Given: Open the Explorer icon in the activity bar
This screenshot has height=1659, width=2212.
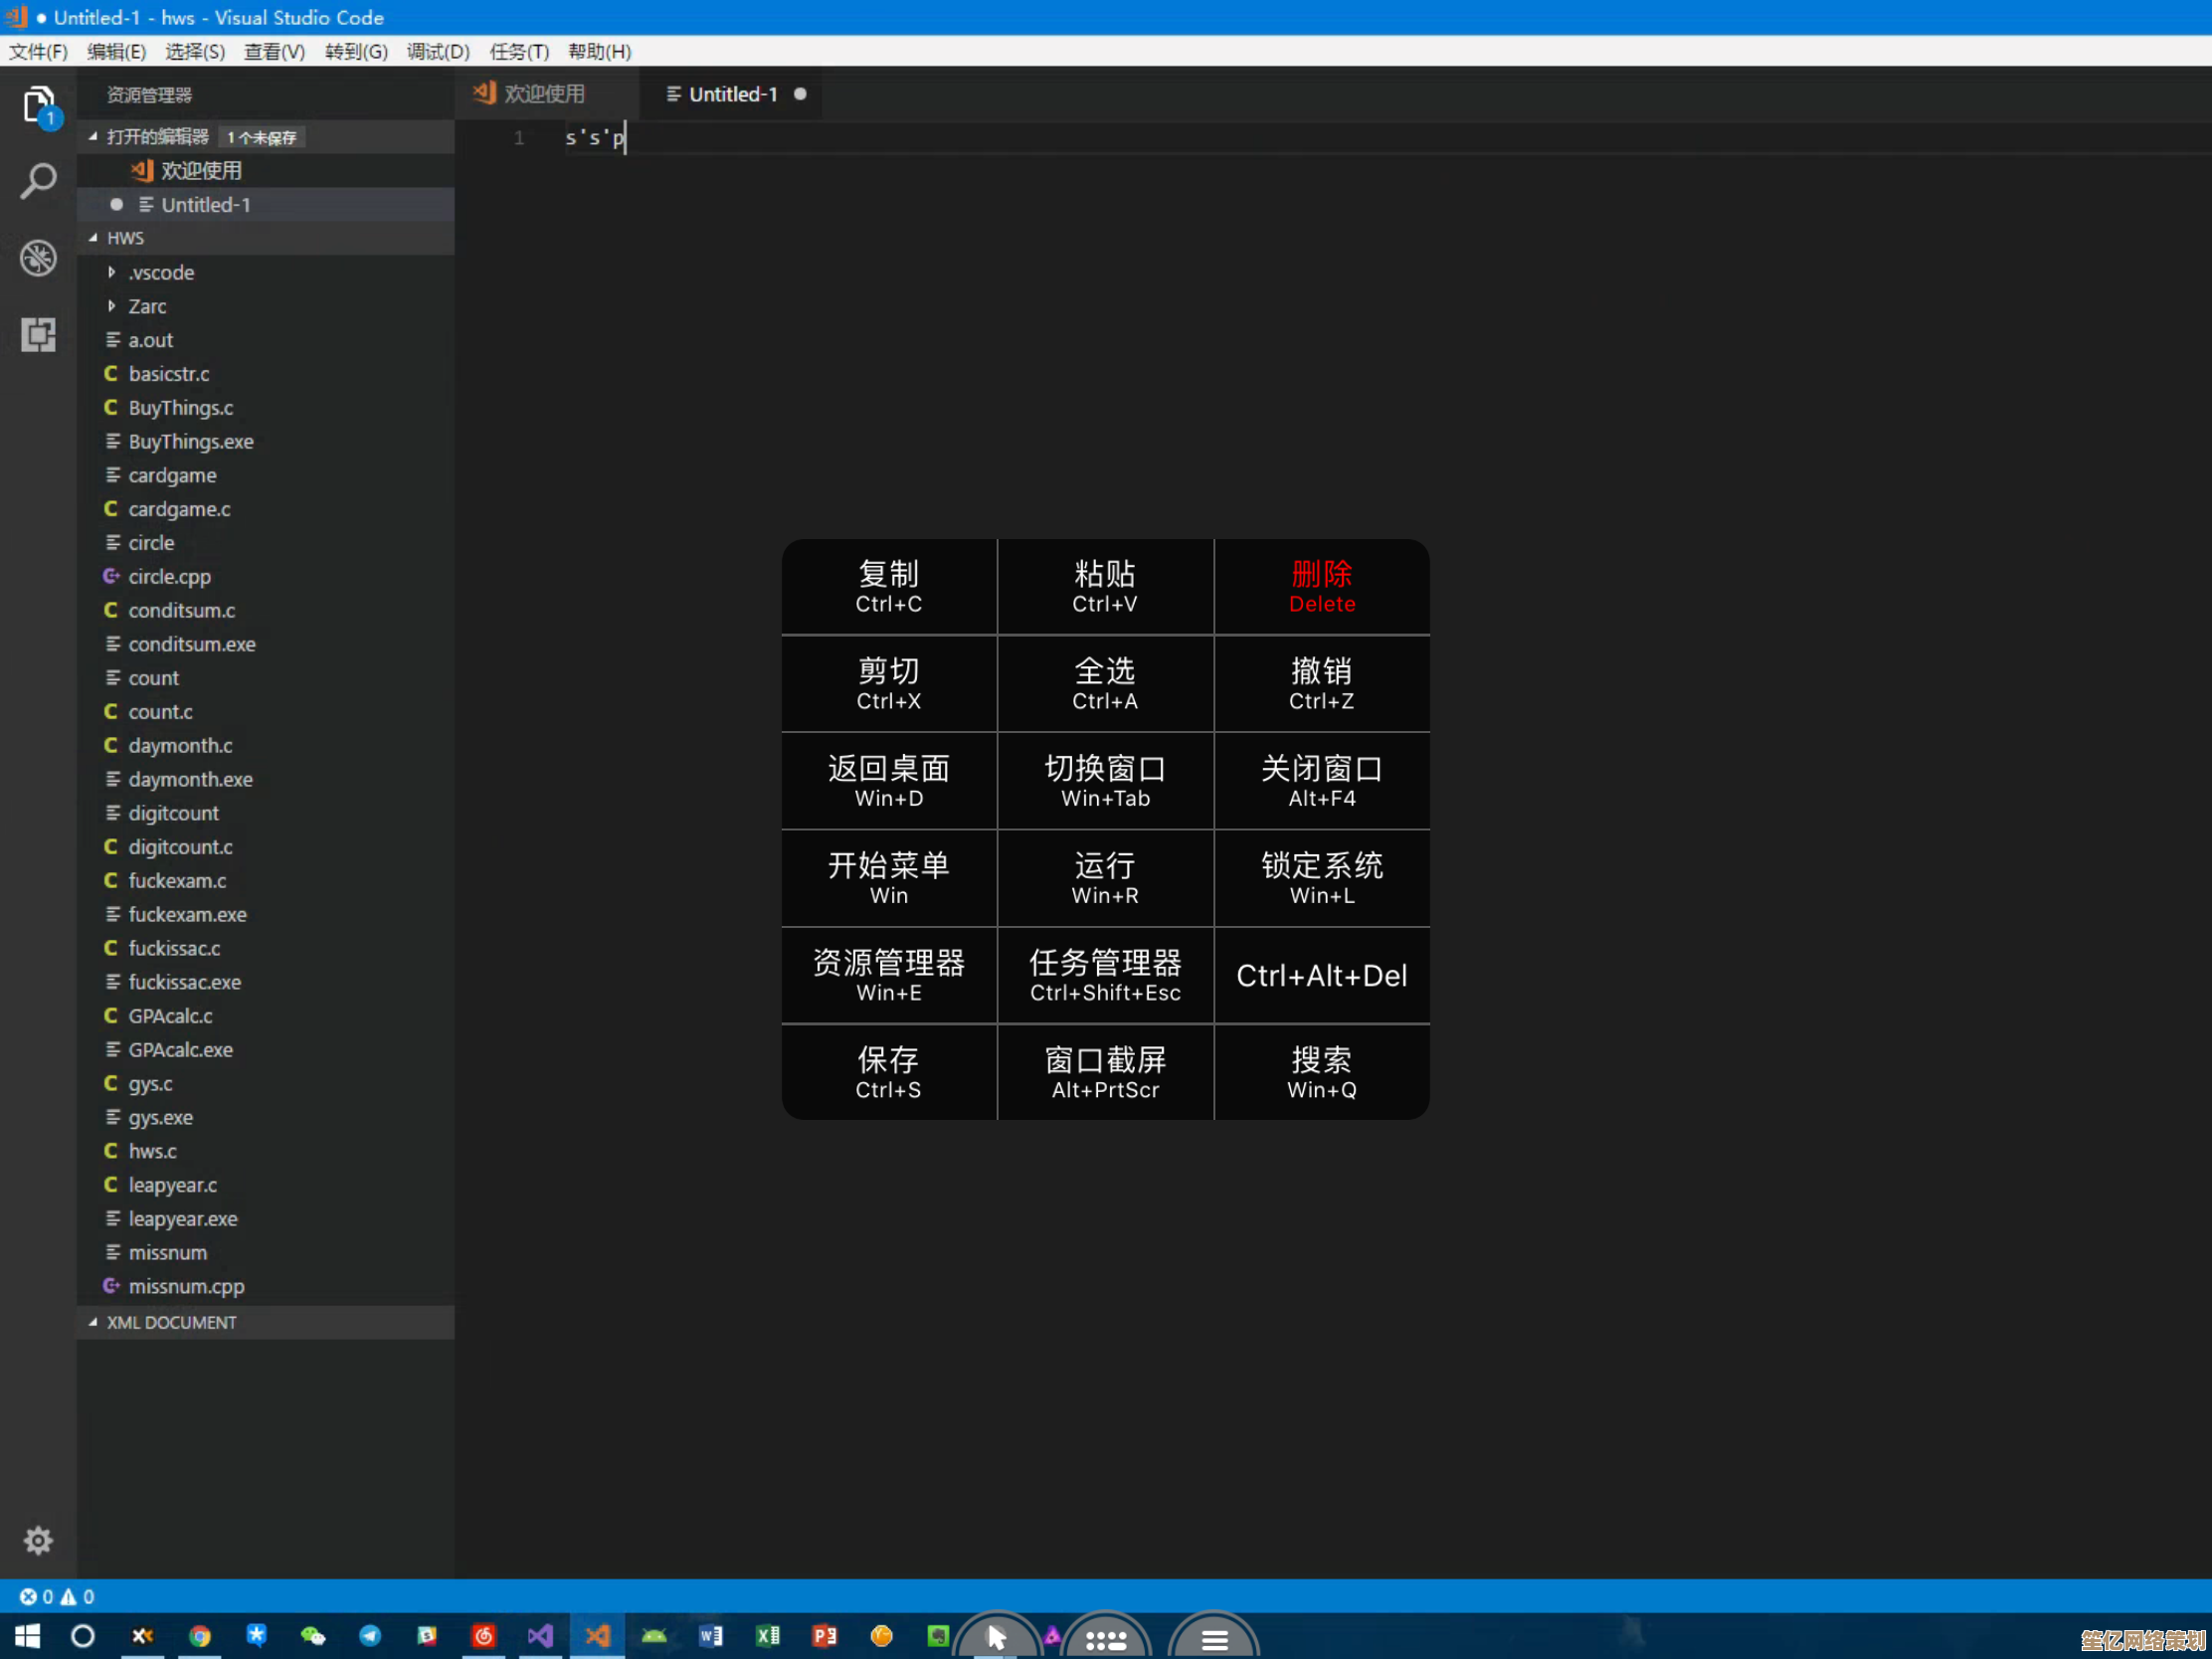Looking at the screenshot, I should (38, 104).
